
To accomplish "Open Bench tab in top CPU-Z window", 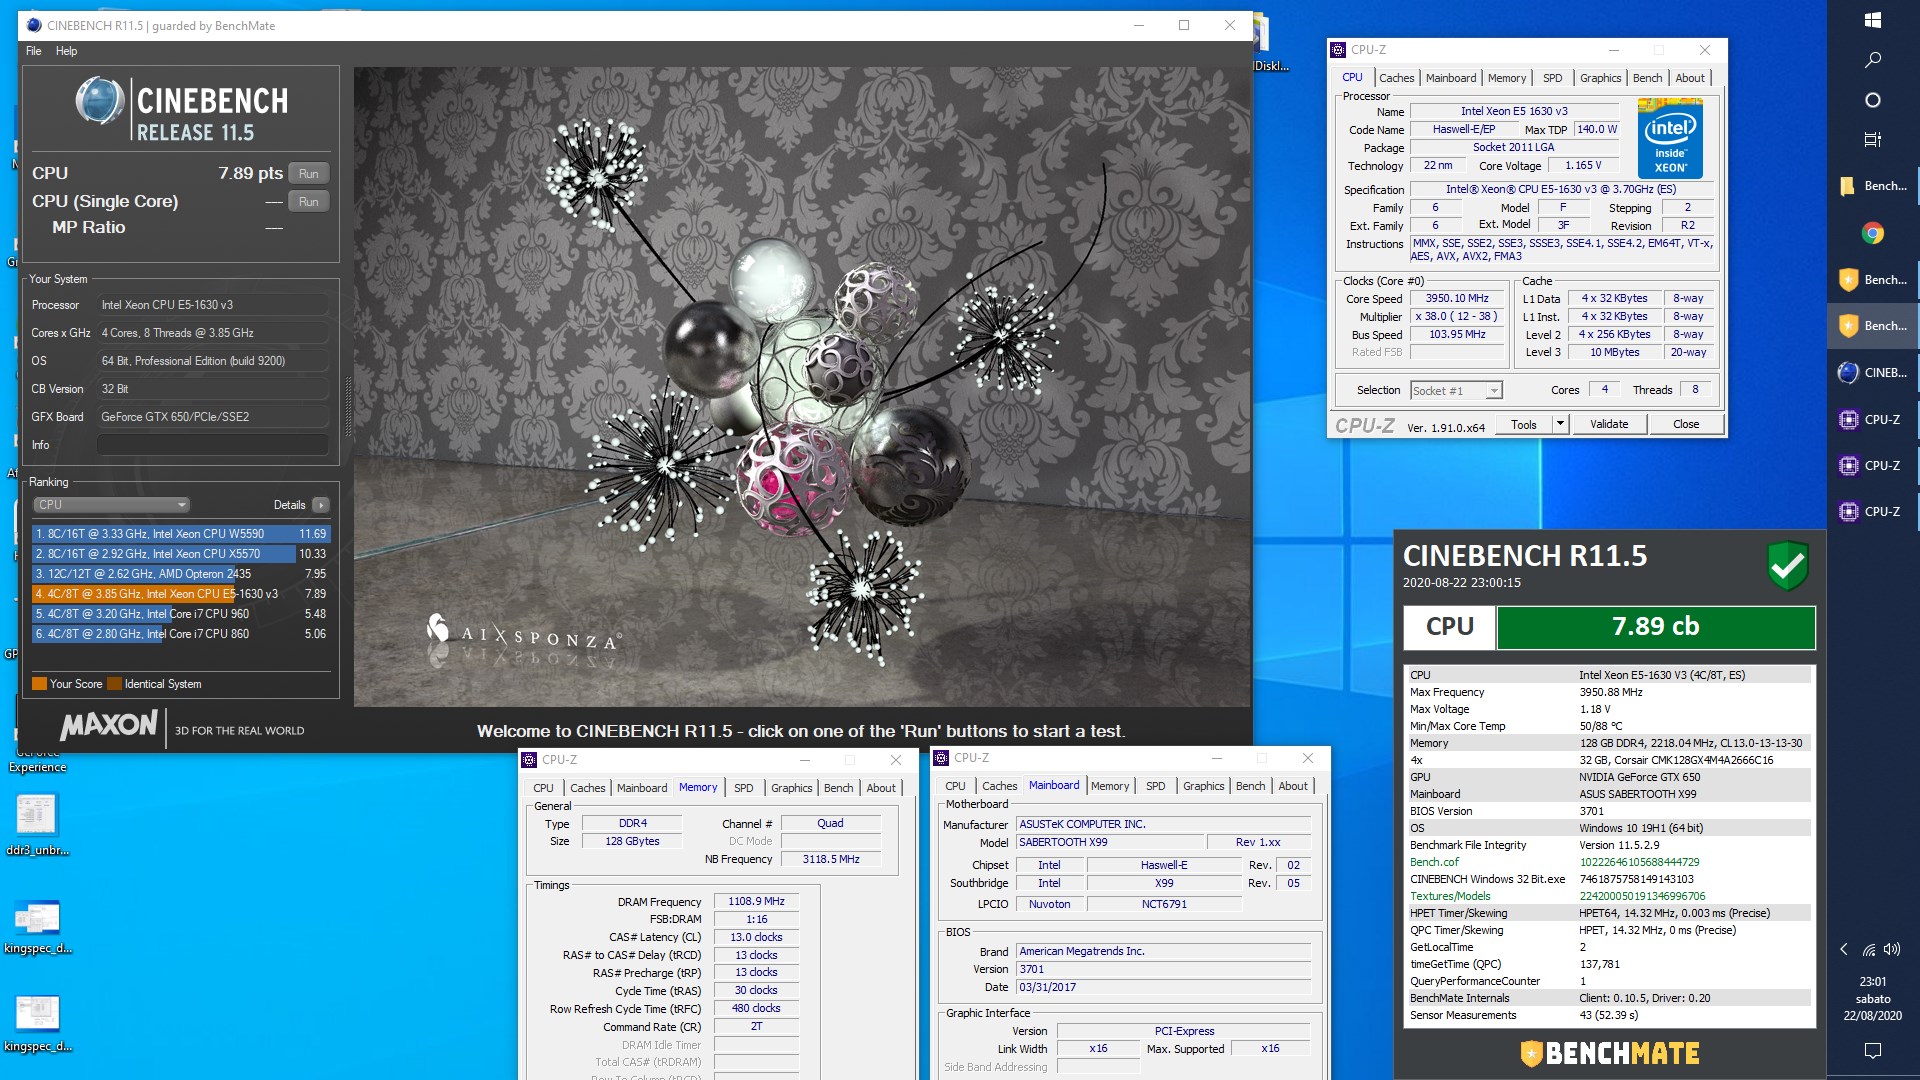I will (1647, 78).
